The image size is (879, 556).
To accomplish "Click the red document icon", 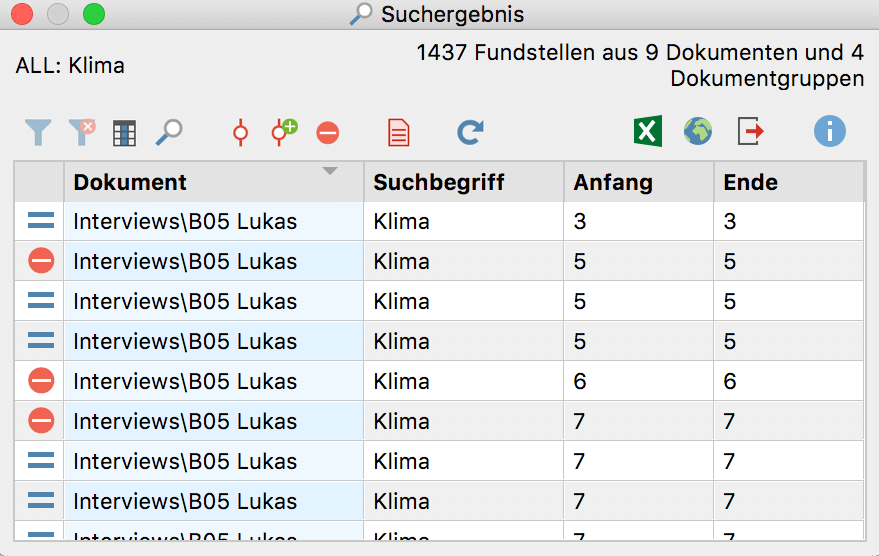I will click(399, 133).
